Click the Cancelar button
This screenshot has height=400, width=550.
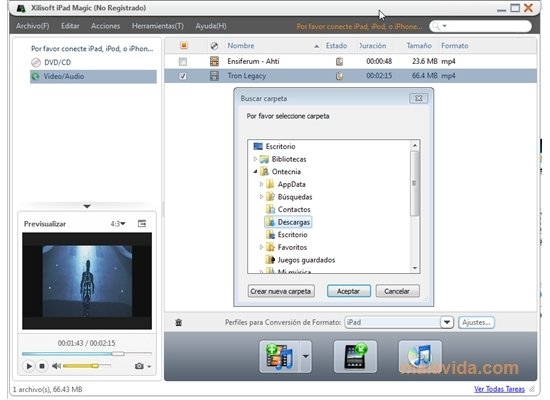click(397, 291)
